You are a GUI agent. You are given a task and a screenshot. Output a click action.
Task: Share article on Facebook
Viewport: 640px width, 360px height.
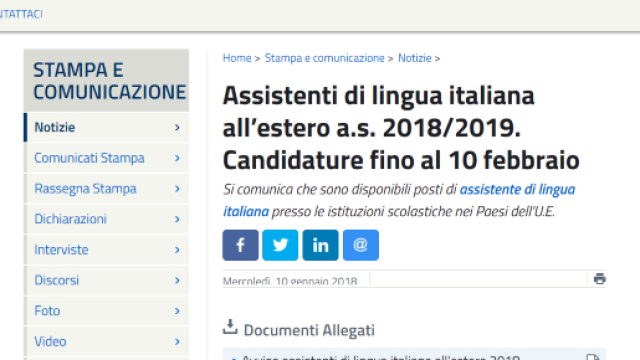click(x=240, y=245)
